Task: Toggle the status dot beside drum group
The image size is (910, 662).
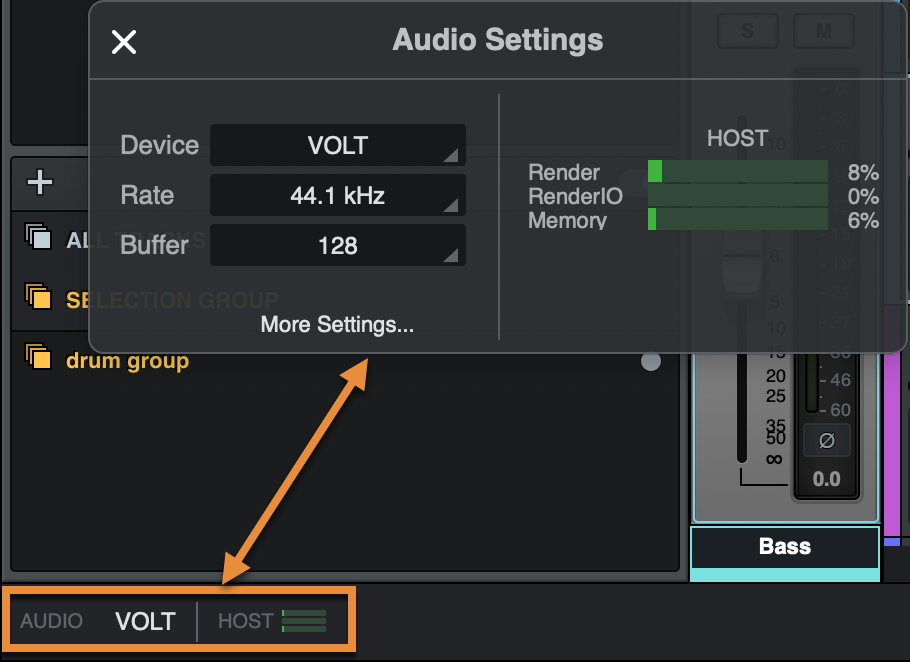Action: 651,361
